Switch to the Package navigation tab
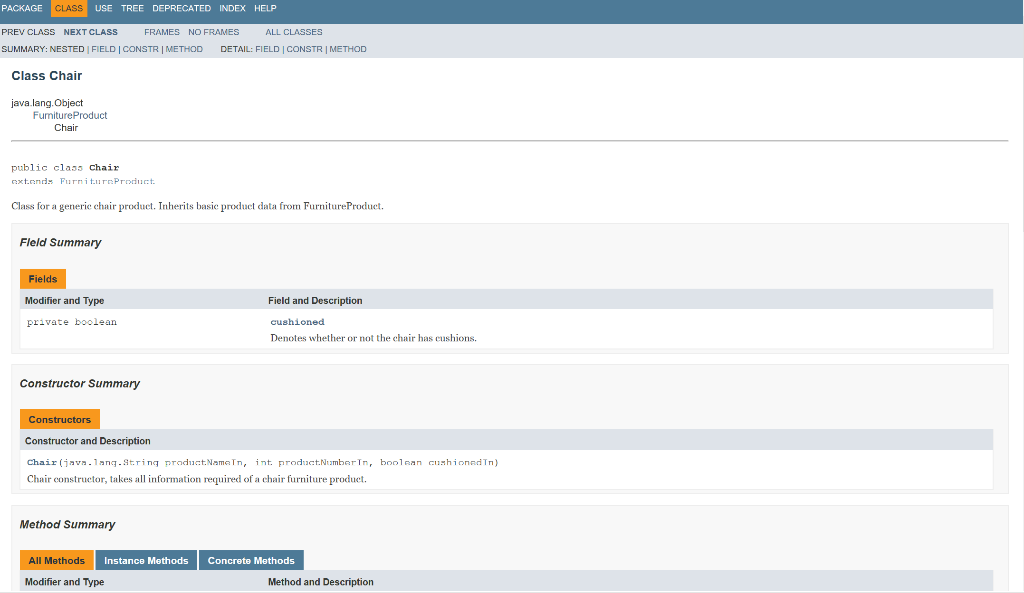 tap(24, 8)
